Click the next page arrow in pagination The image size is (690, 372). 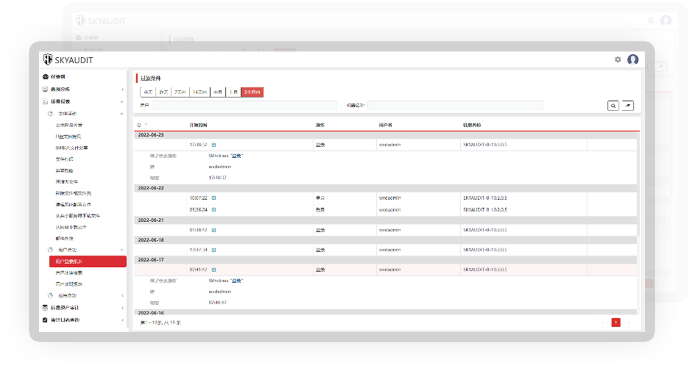click(x=629, y=323)
